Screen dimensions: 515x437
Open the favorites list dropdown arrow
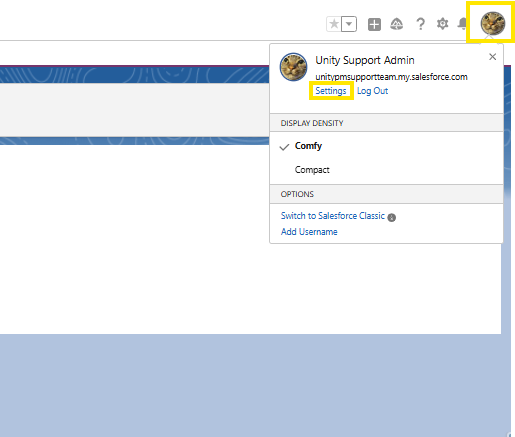pos(349,24)
